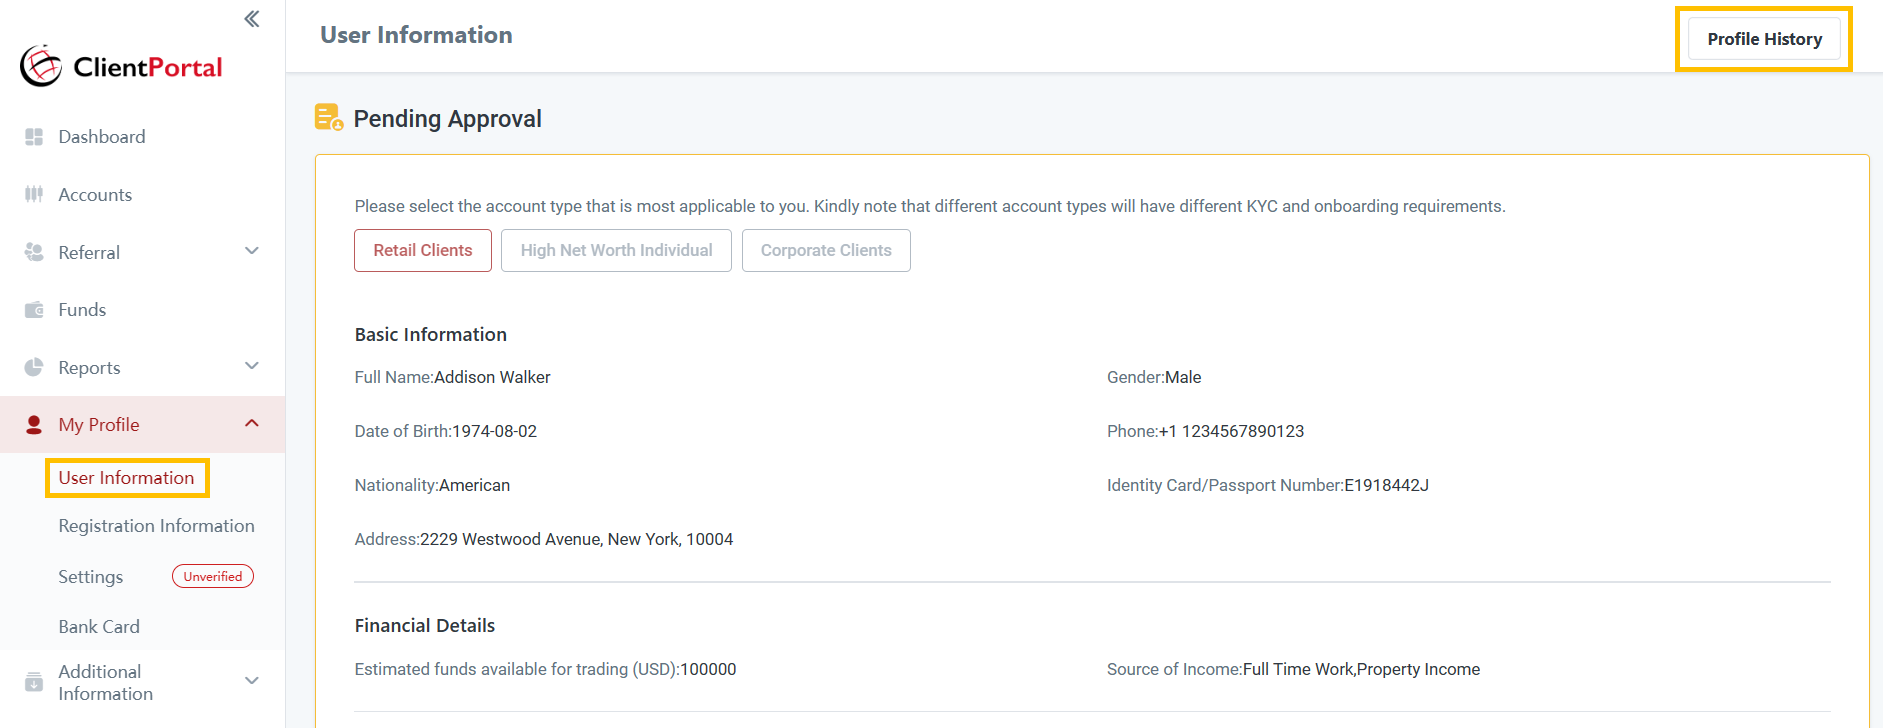Screen dimensions: 1883x728
Task: Expand the Additional Information section chevron
Action: (252, 681)
